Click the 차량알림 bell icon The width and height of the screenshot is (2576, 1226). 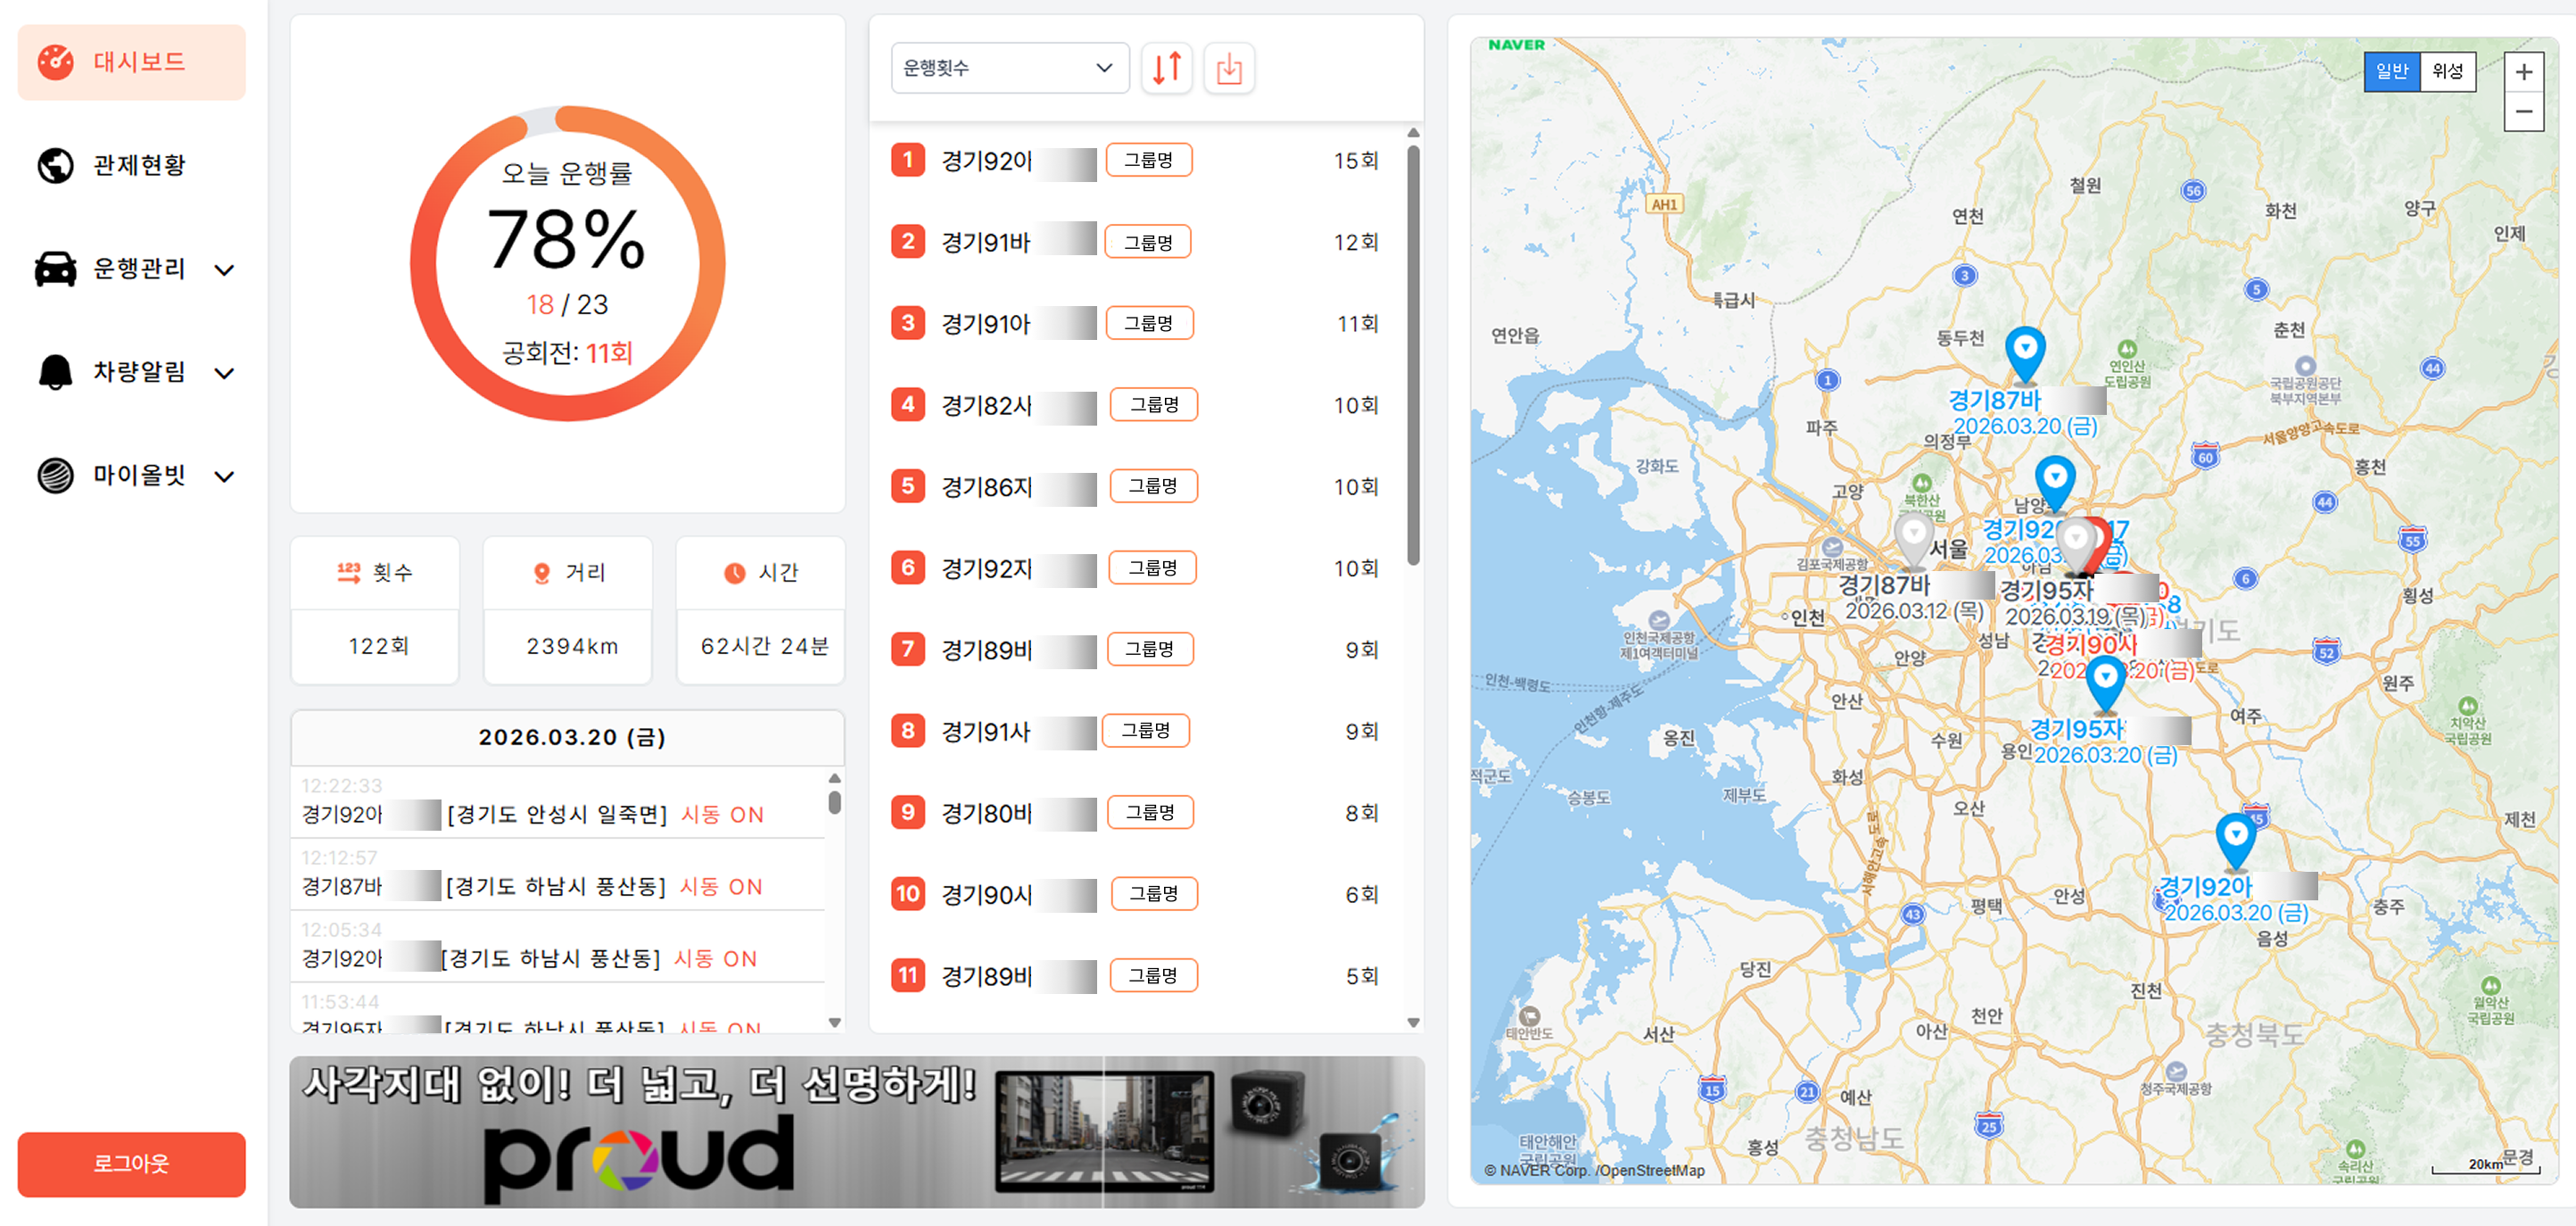pyautogui.click(x=55, y=372)
